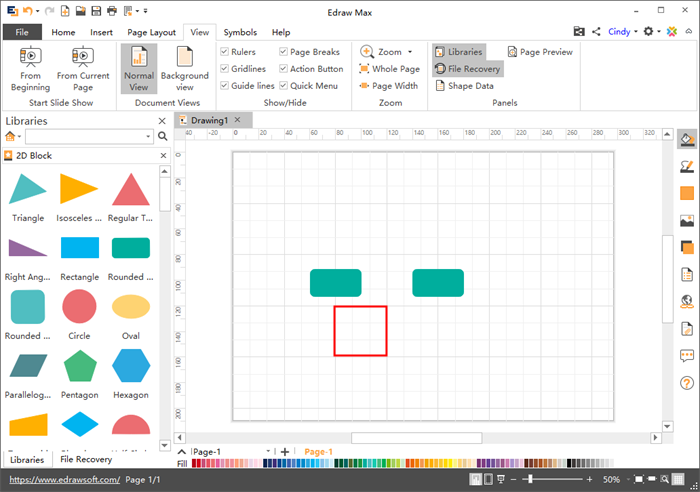Switch to the Home ribbon tab
Image resolution: width=700 pixels, height=492 pixels.
coord(63,32)
